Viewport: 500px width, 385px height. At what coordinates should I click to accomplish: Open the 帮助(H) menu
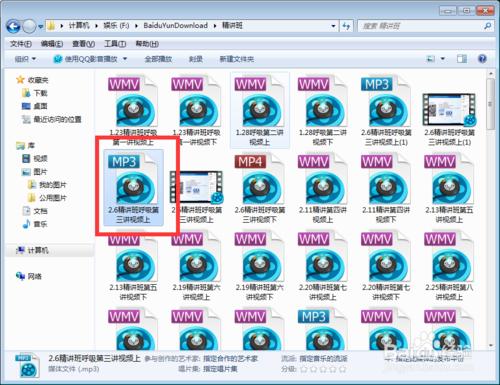click(x=147, y=44)
